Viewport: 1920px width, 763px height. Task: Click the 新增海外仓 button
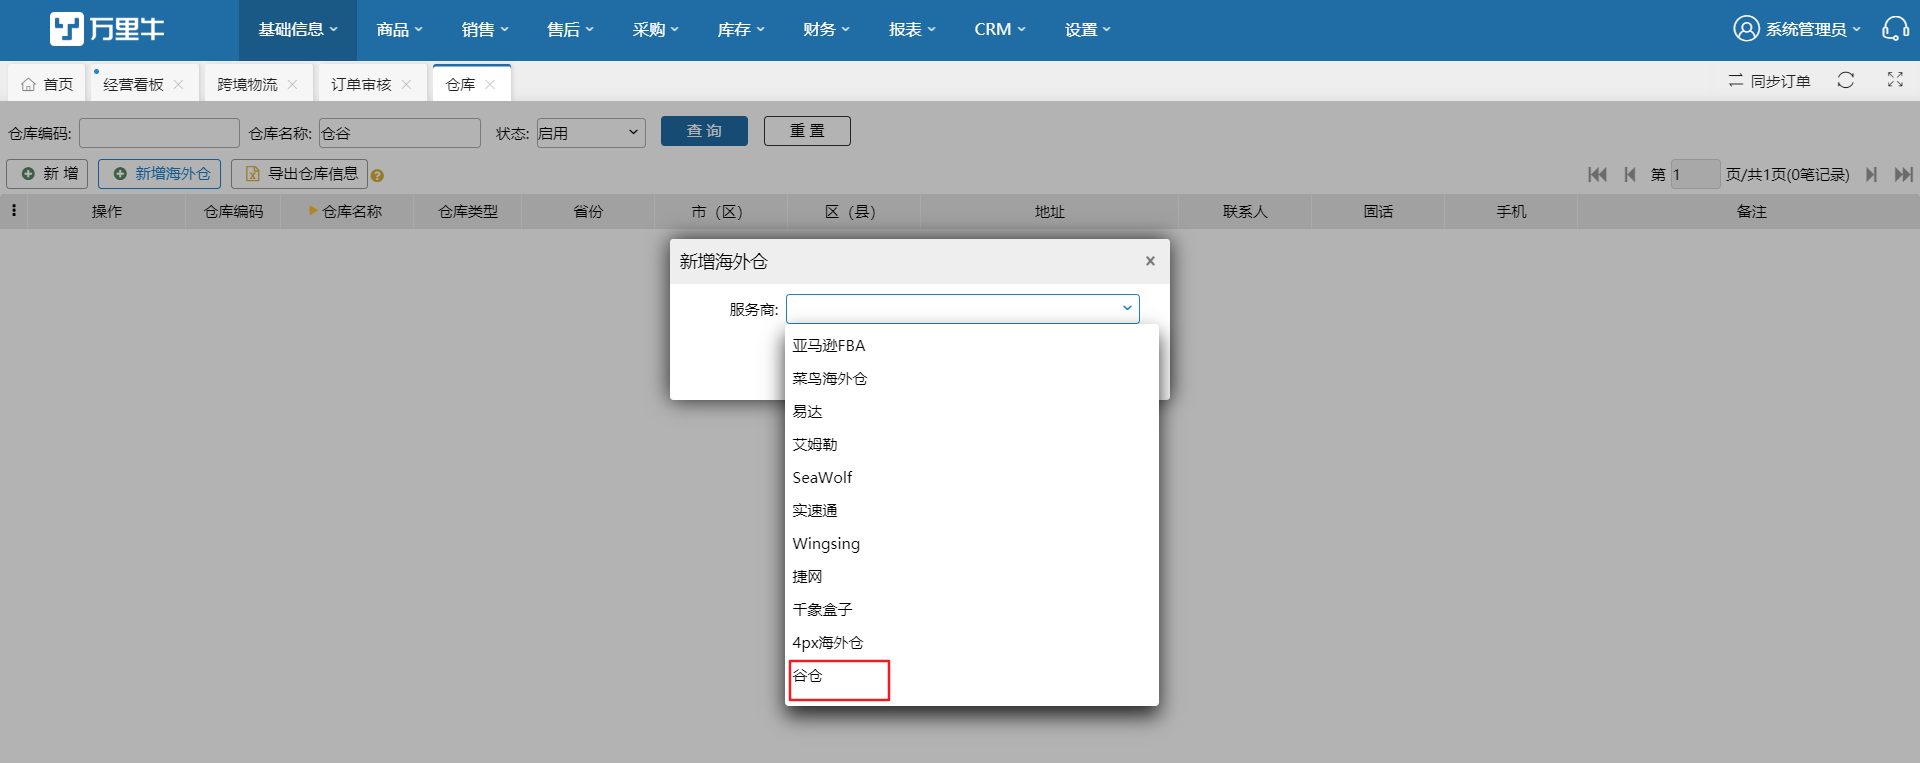pos(160,174)
